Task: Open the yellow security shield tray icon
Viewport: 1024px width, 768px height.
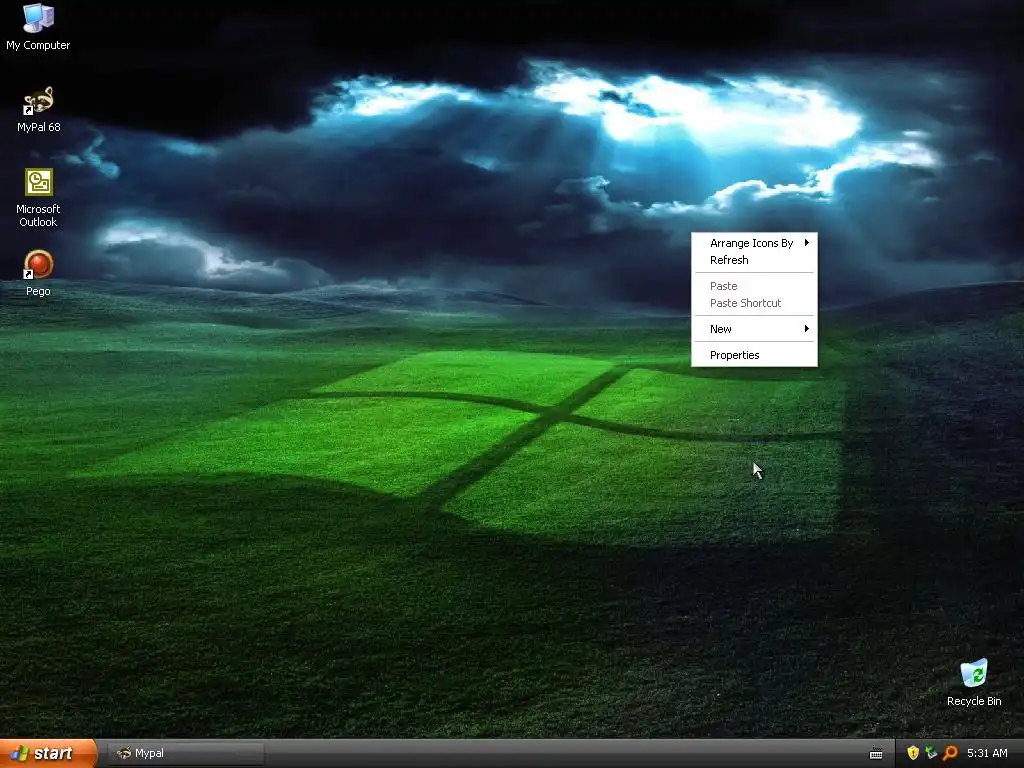Action: [x=913, y=753]
